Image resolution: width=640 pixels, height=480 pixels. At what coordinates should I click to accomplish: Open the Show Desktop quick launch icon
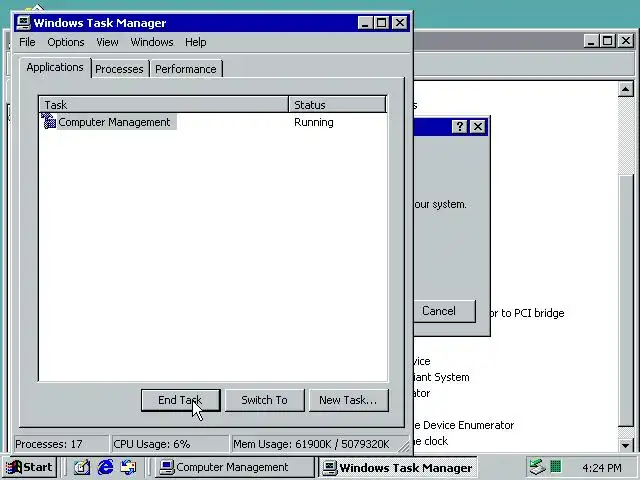(x=82, y=467)
